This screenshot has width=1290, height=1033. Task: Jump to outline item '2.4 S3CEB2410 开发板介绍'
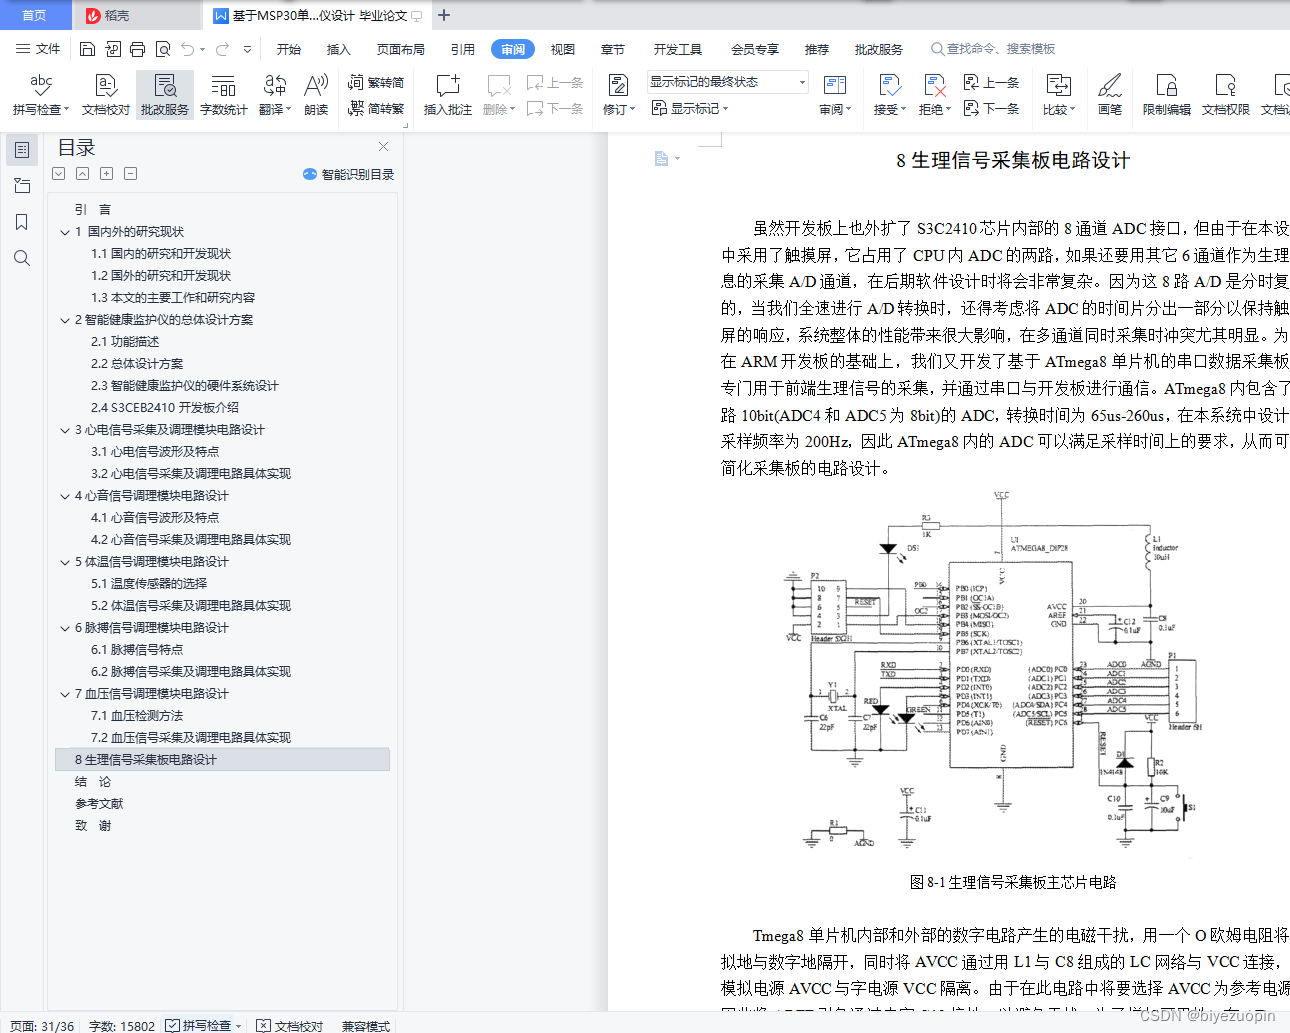click(x=165, y=408)
